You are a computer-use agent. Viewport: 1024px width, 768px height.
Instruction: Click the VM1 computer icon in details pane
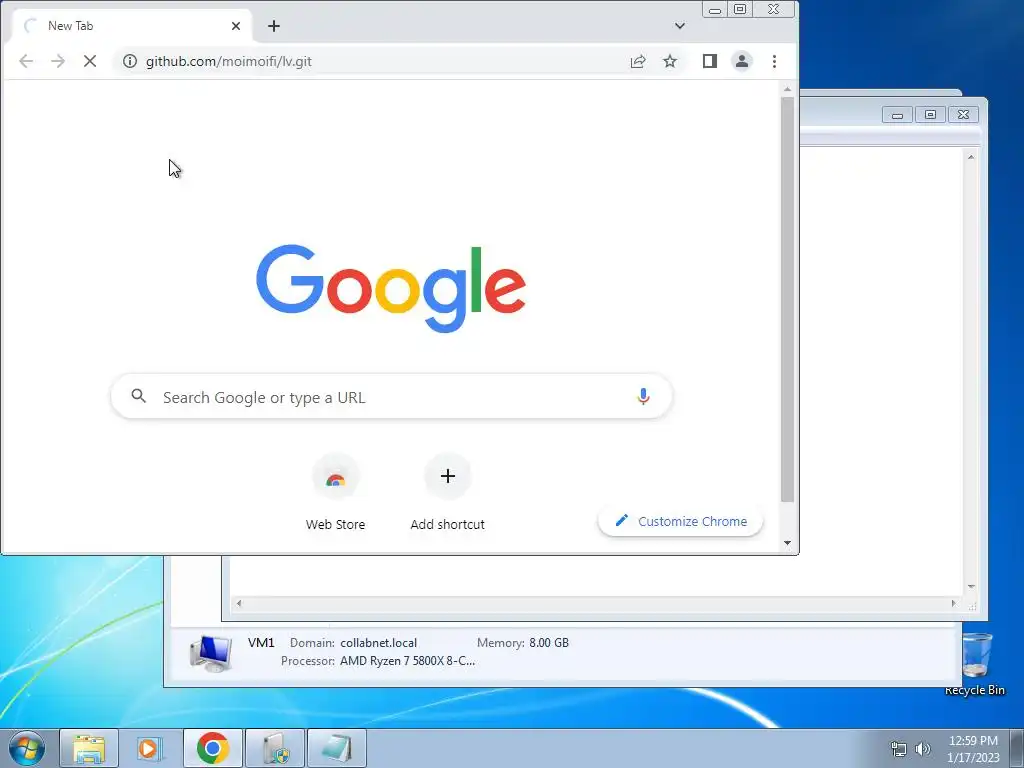click(210, 653)
